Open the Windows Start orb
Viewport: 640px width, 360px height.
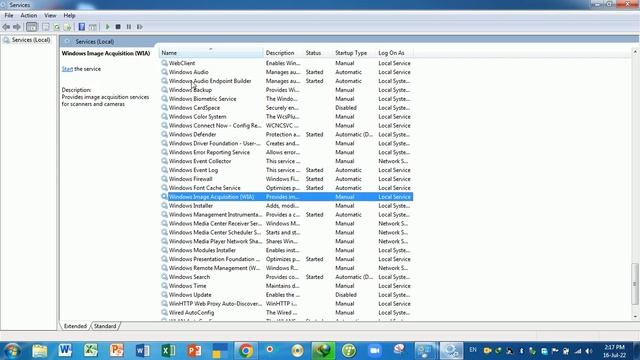coord(12,351)
